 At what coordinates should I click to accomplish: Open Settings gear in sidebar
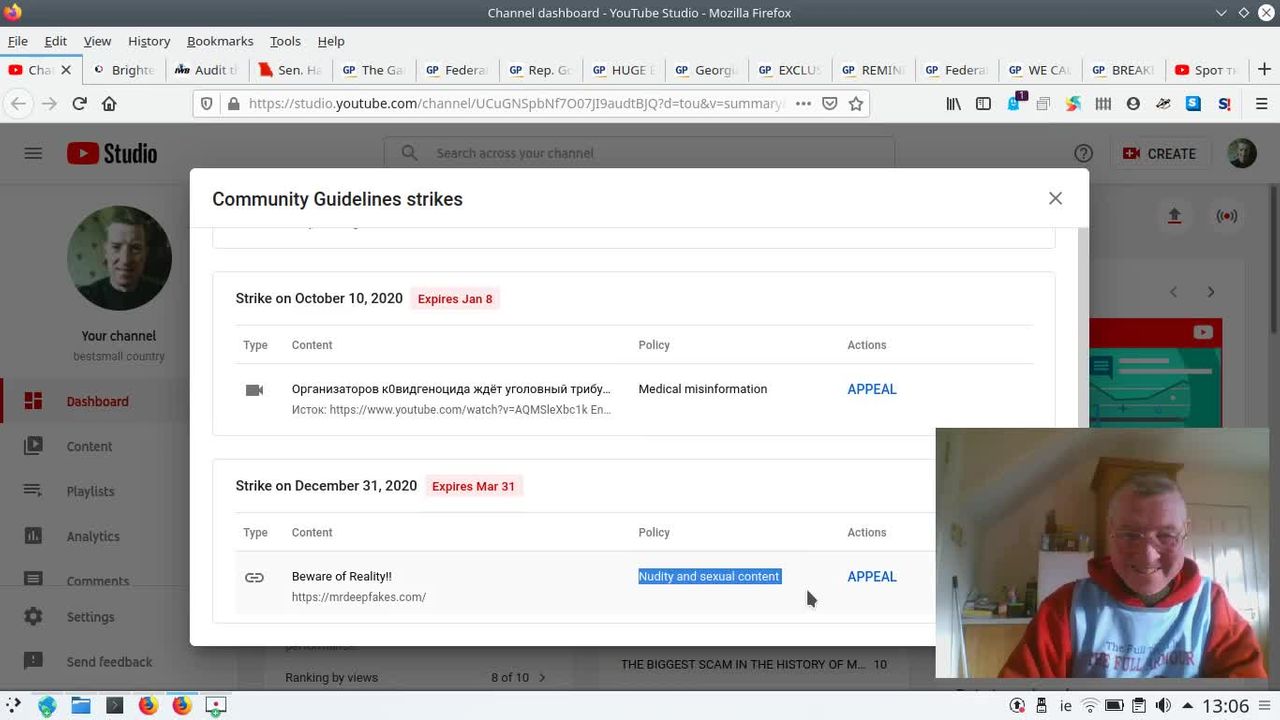click(33, 617)
